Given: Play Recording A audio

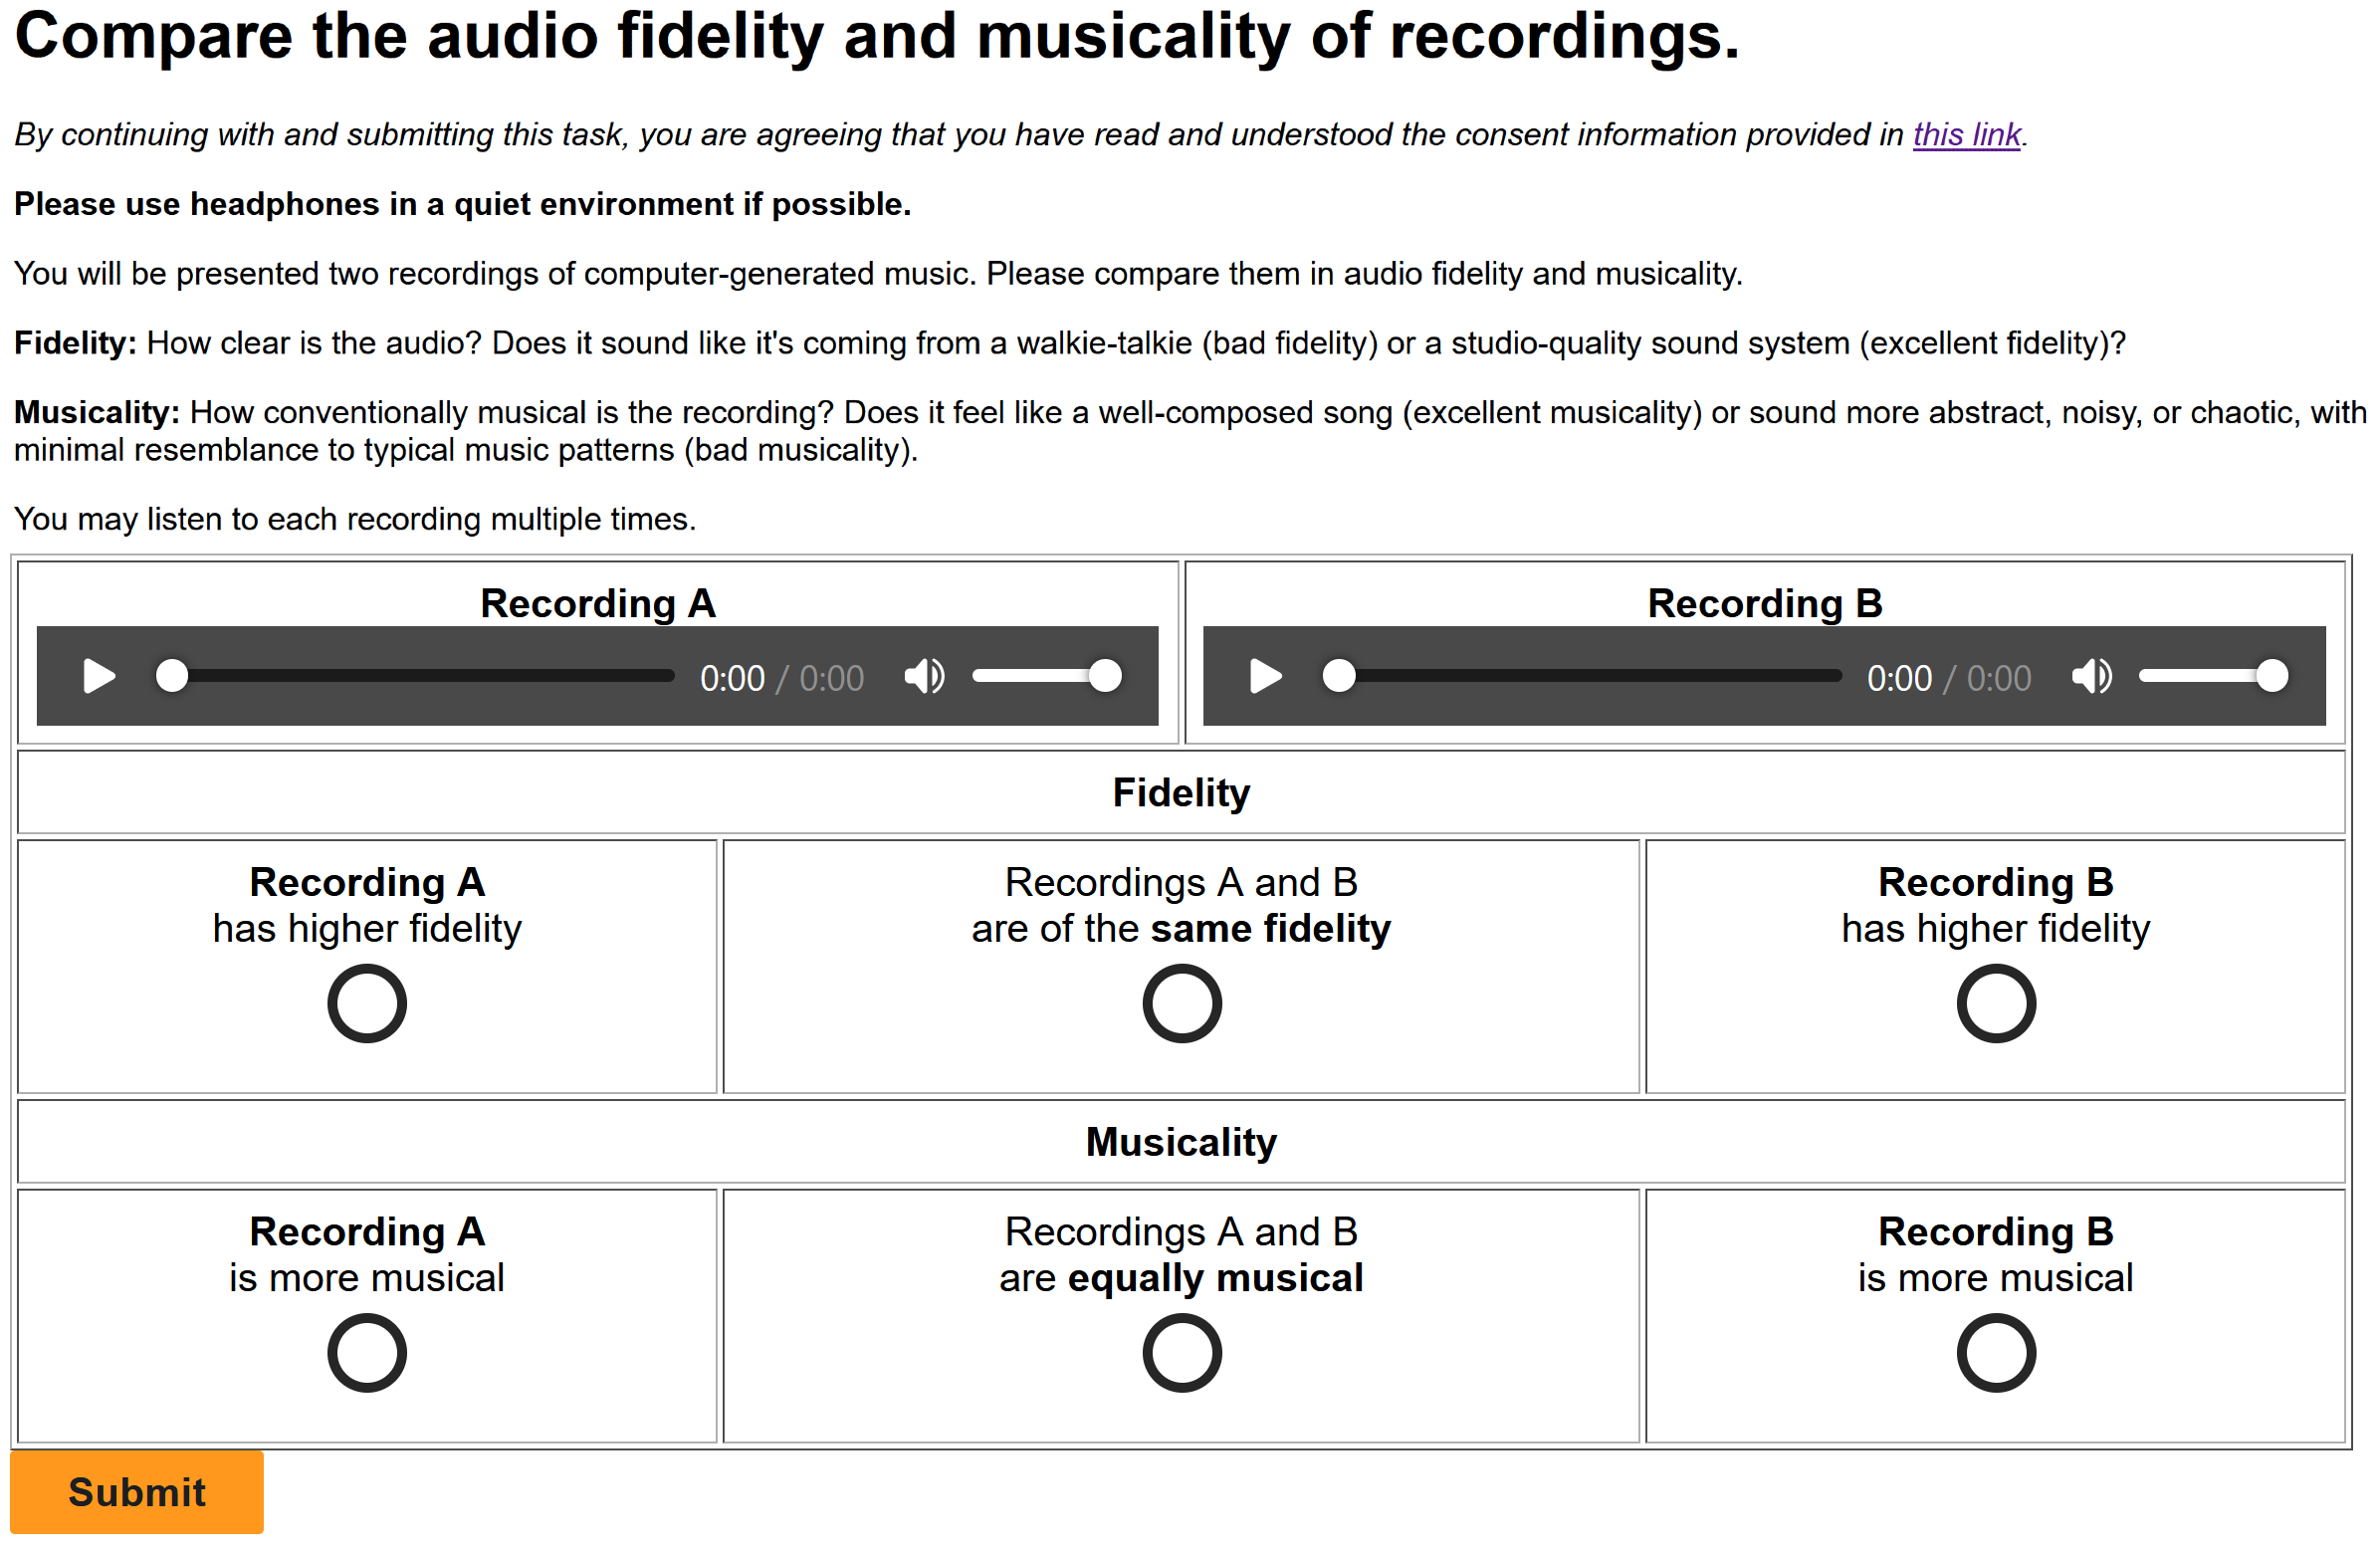Looking at the screenshot, I should pos(98,677).
